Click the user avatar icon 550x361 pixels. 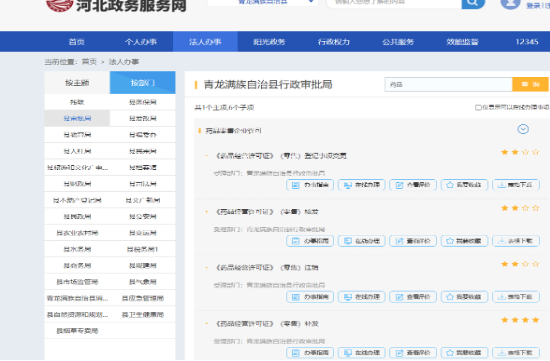point(510,4)
